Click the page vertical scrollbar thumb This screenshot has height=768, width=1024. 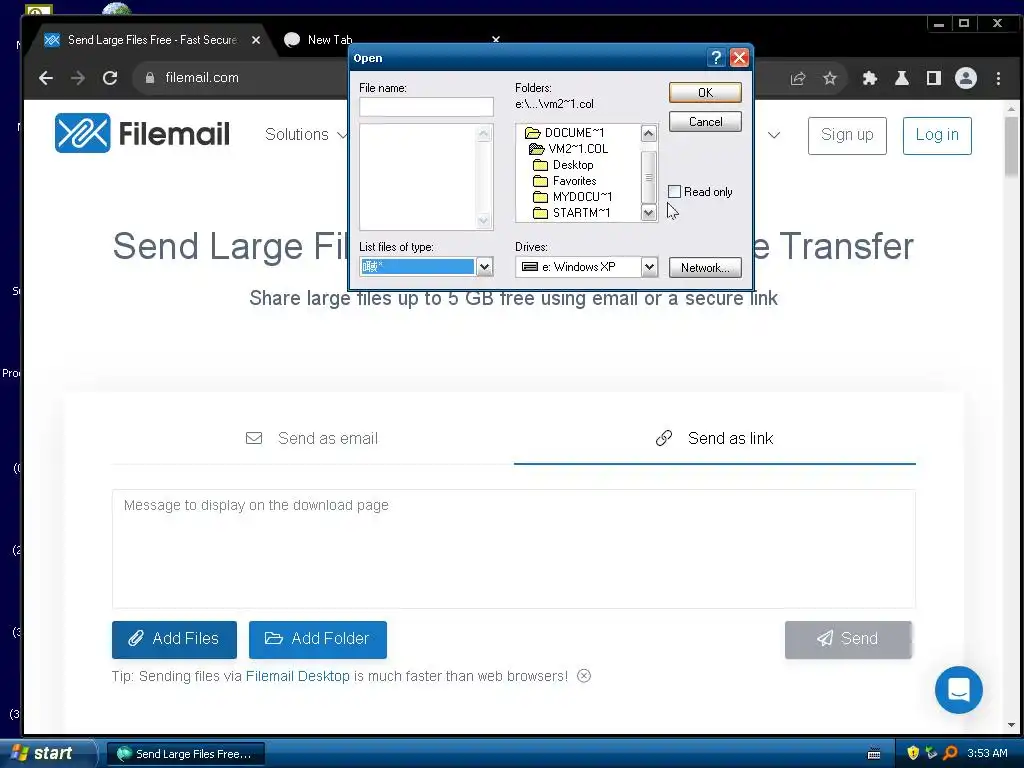pyautogui.click(x=1011, y=146)
